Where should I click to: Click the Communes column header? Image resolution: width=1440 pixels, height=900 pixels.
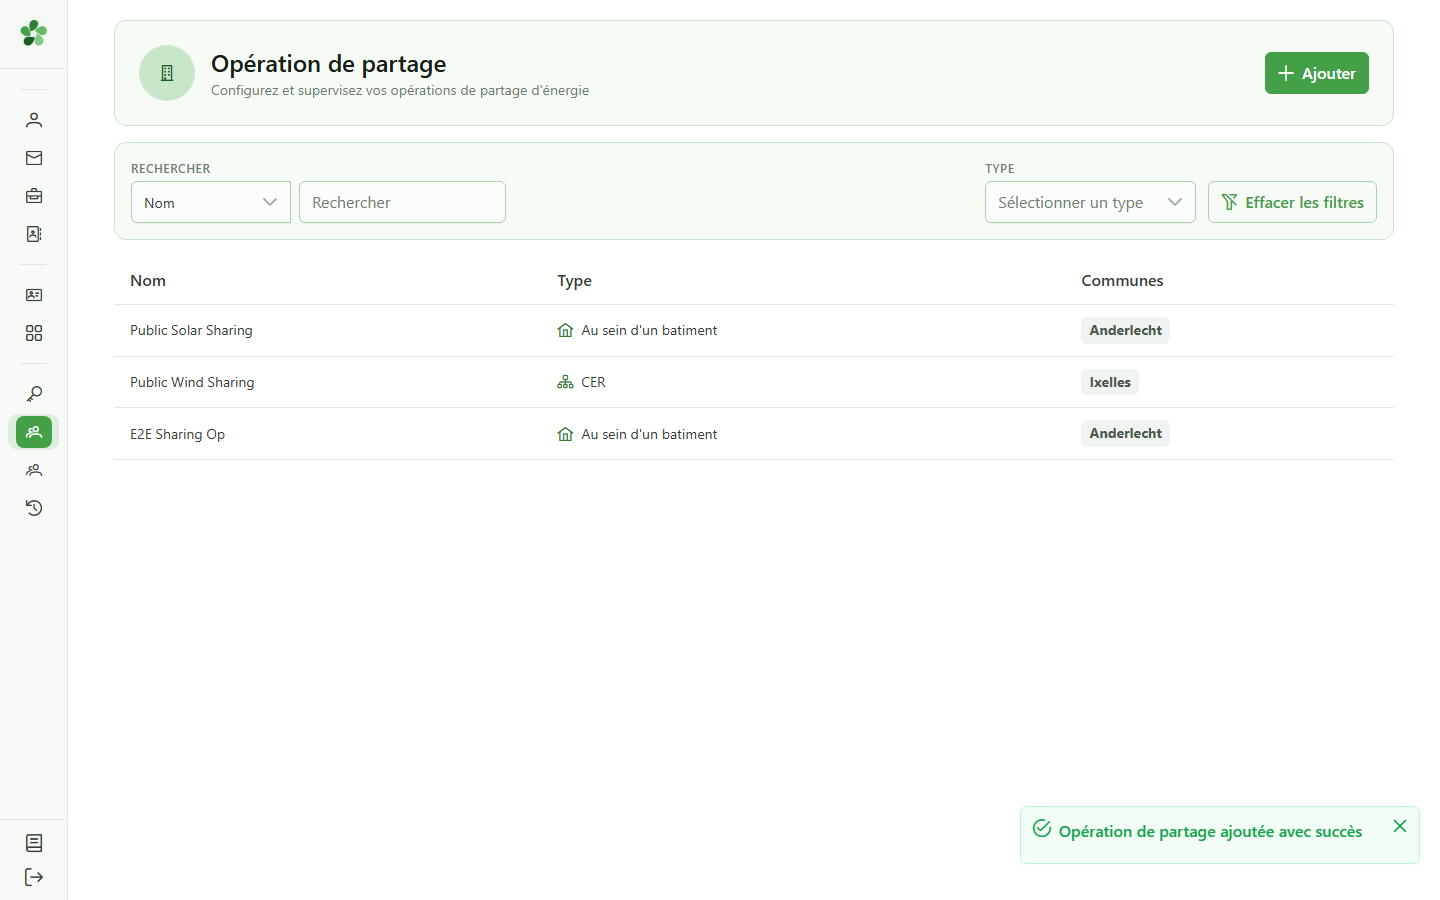[x=1122, y=281]
